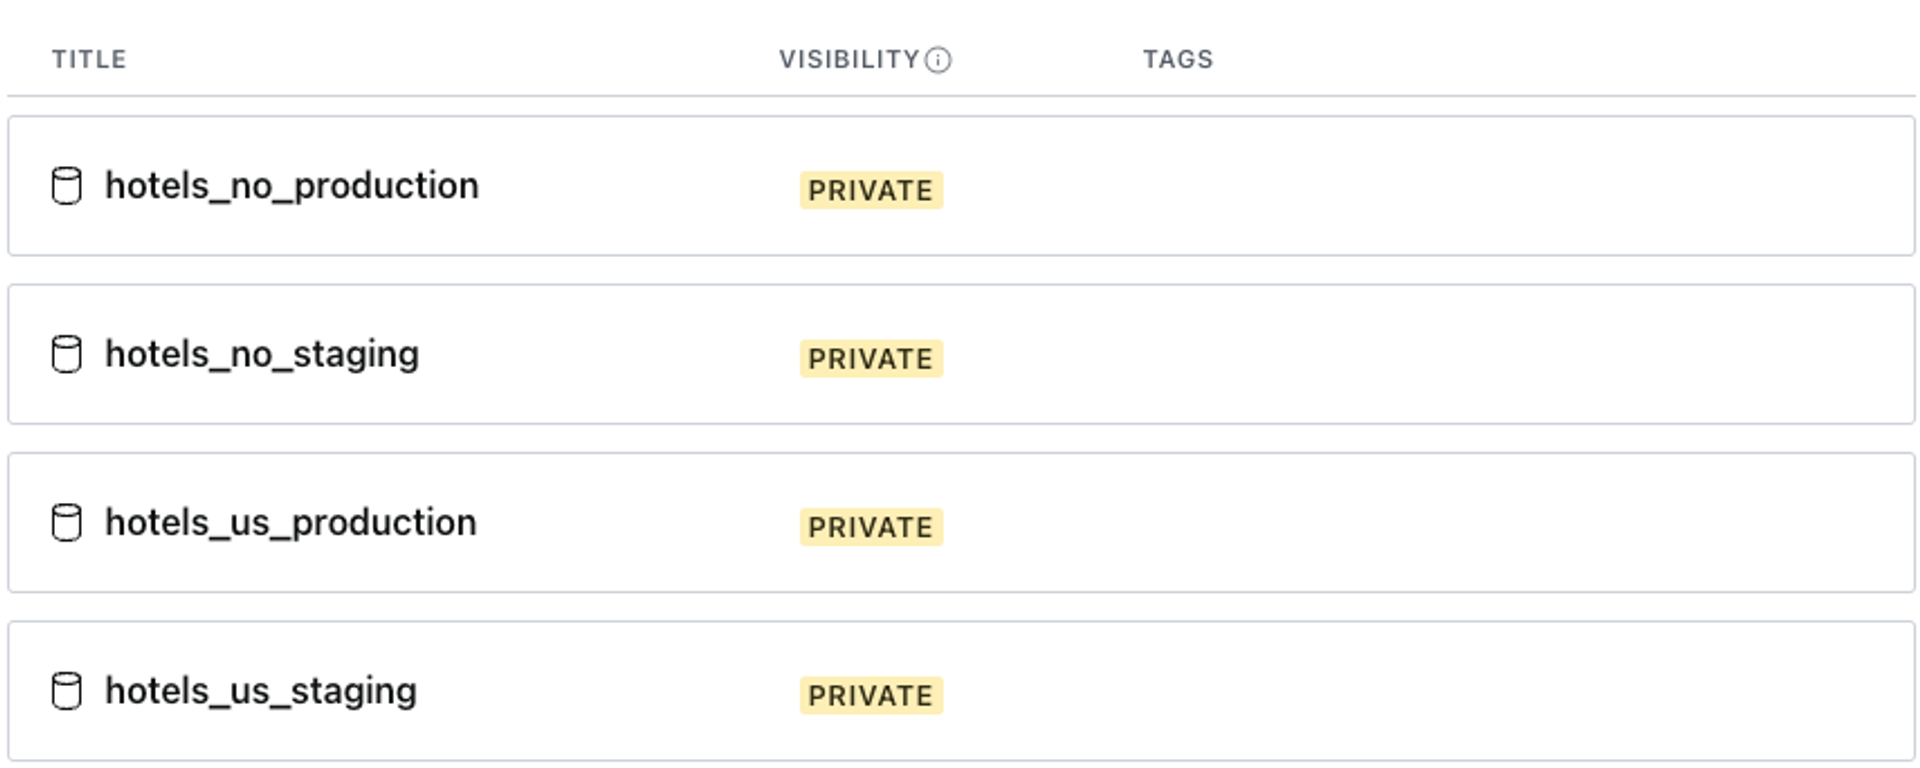Click the empty tags cell of hotels_us_staging

1400,691
